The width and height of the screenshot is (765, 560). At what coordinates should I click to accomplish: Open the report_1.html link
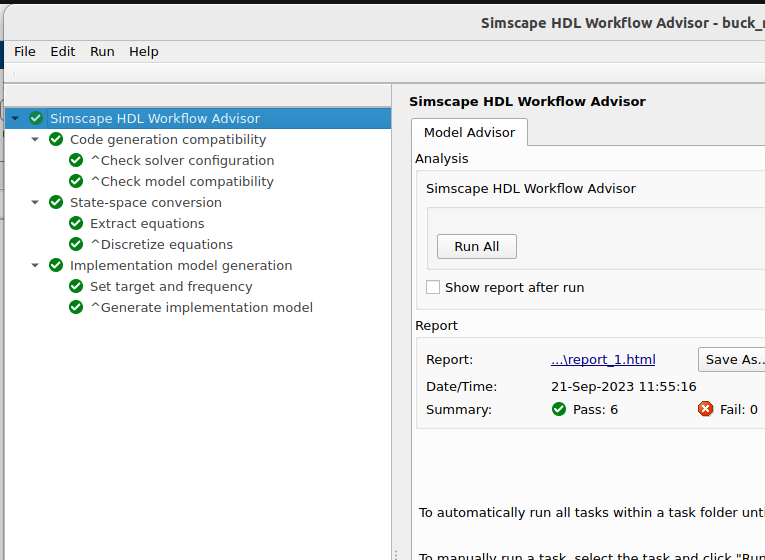coord(603,360)
